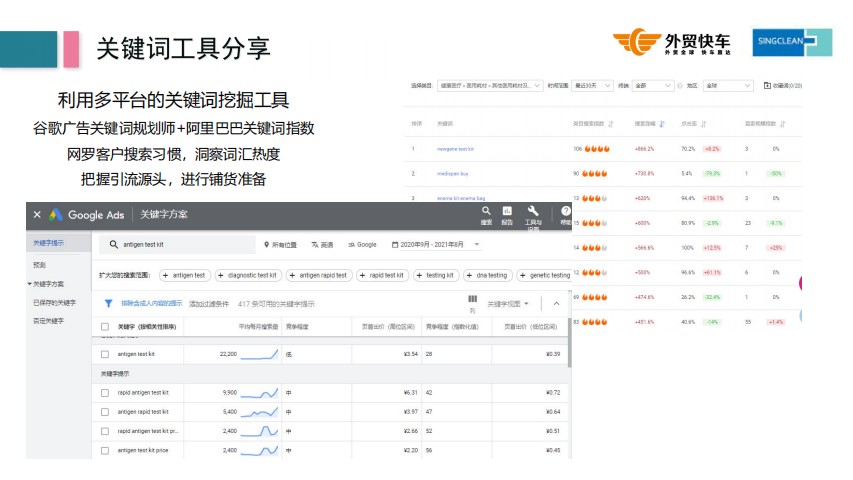
Task: Click the trend sparkline for antigen test kit
Action: pos(259,354)
